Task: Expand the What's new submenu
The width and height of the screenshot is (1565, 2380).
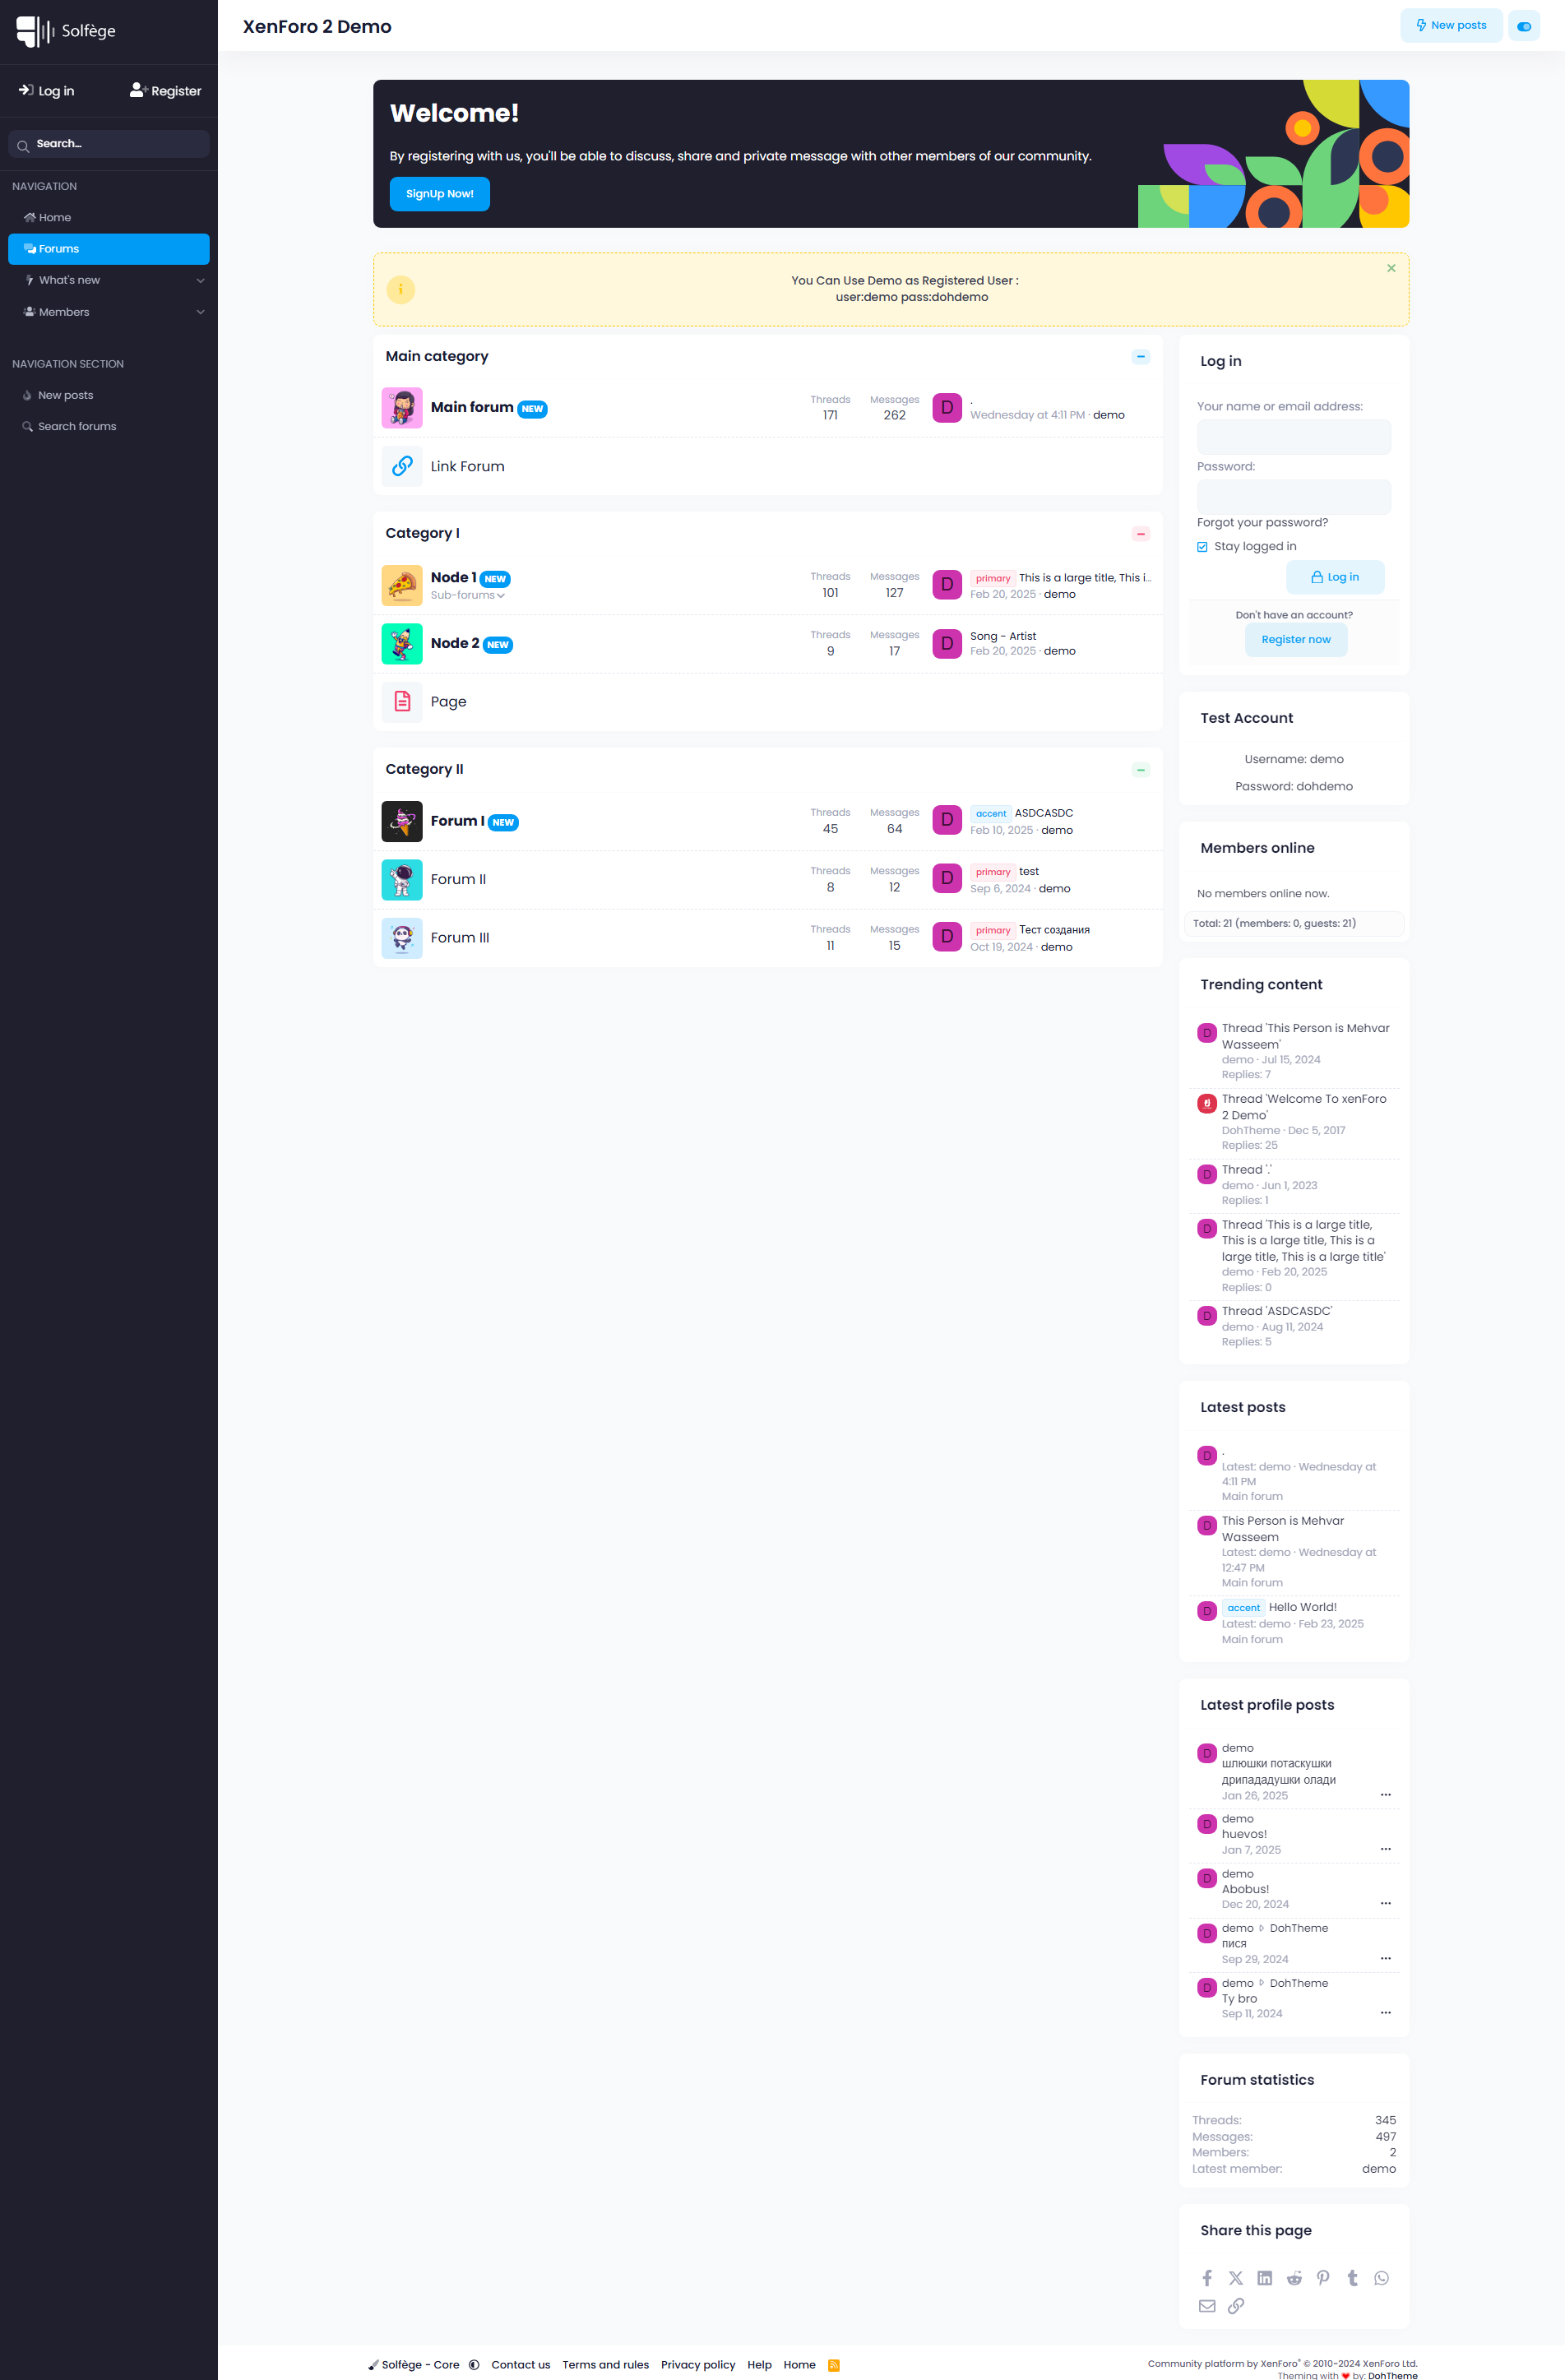Action: 200,281
